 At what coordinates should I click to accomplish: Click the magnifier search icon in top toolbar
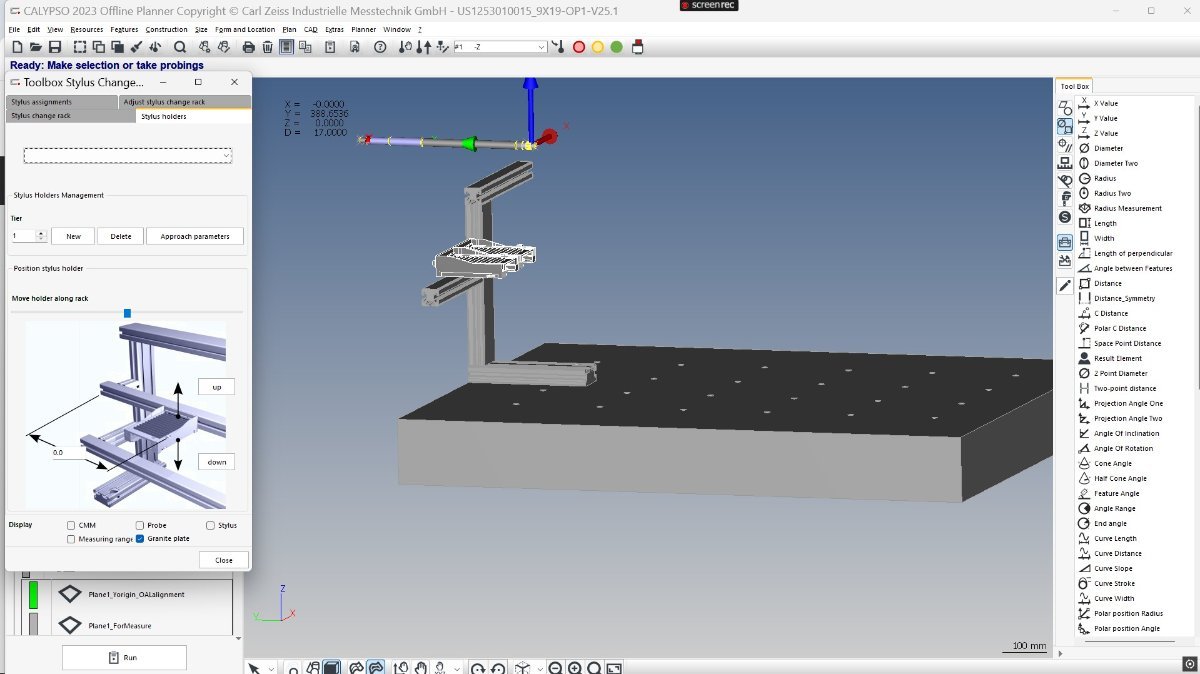tap(180, 47)
